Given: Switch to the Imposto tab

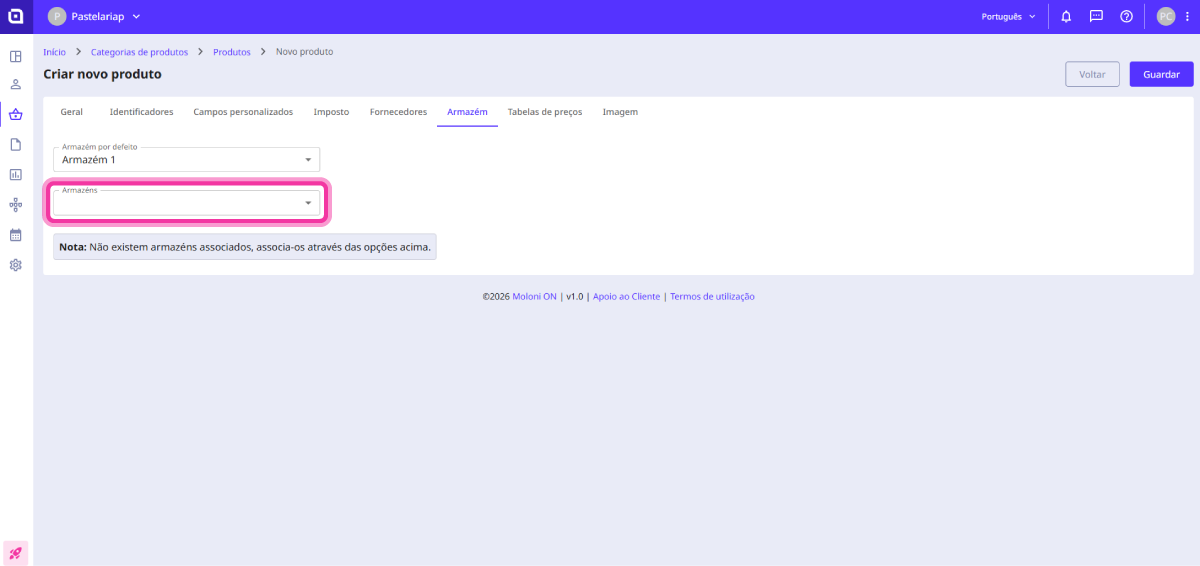Looking at the screenshot, I should point(331,112).
